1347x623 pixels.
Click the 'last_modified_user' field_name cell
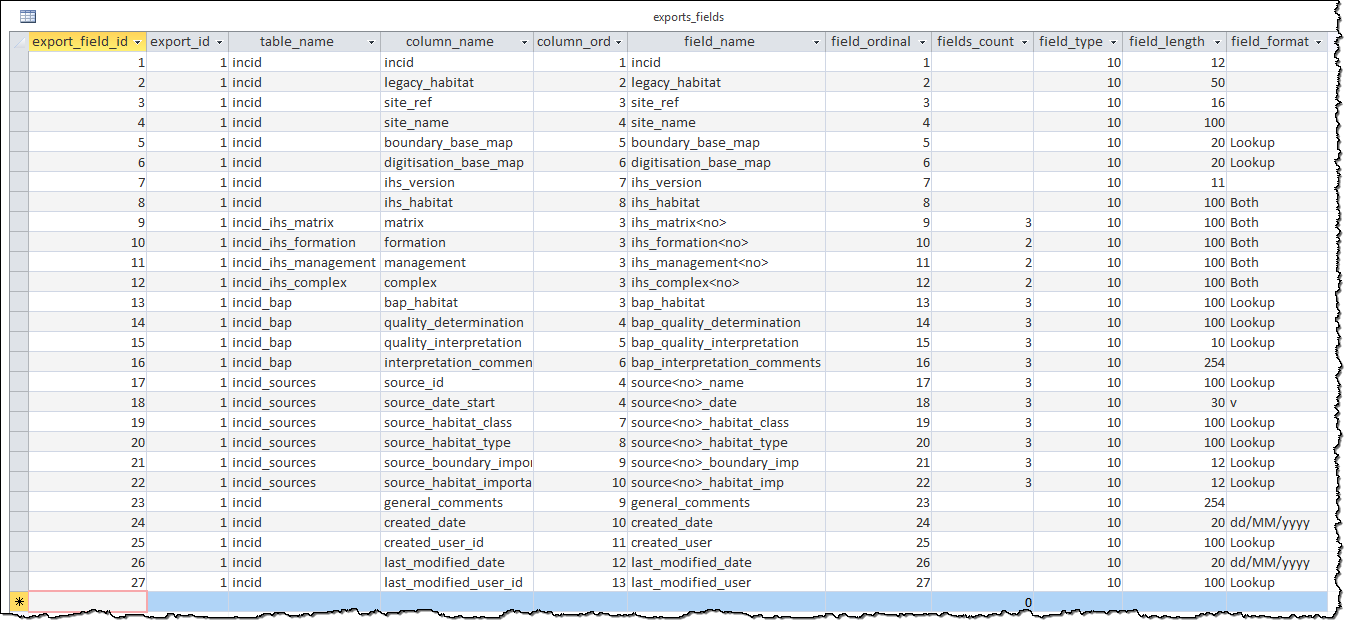(x=727, y=582)
